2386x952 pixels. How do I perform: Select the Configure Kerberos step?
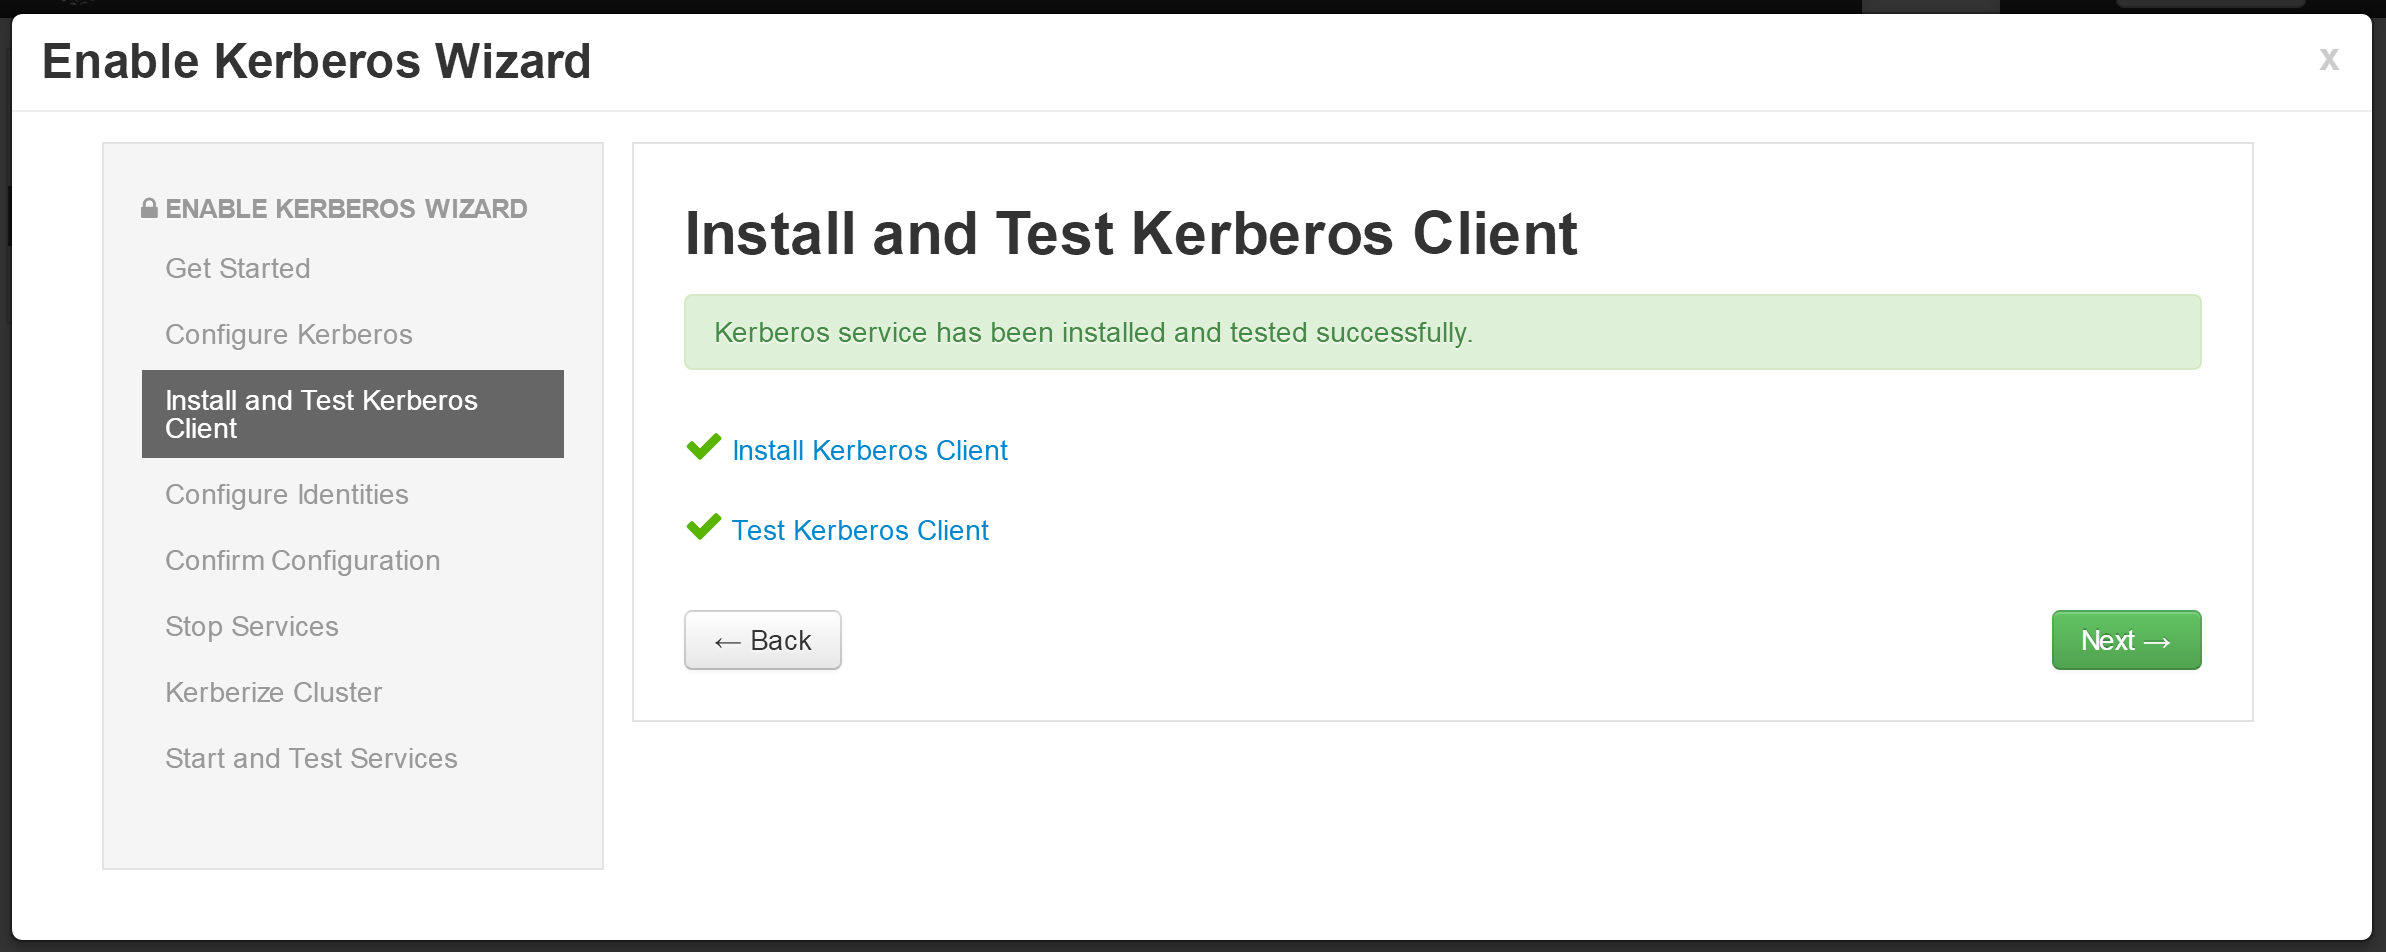coord(289,334)
